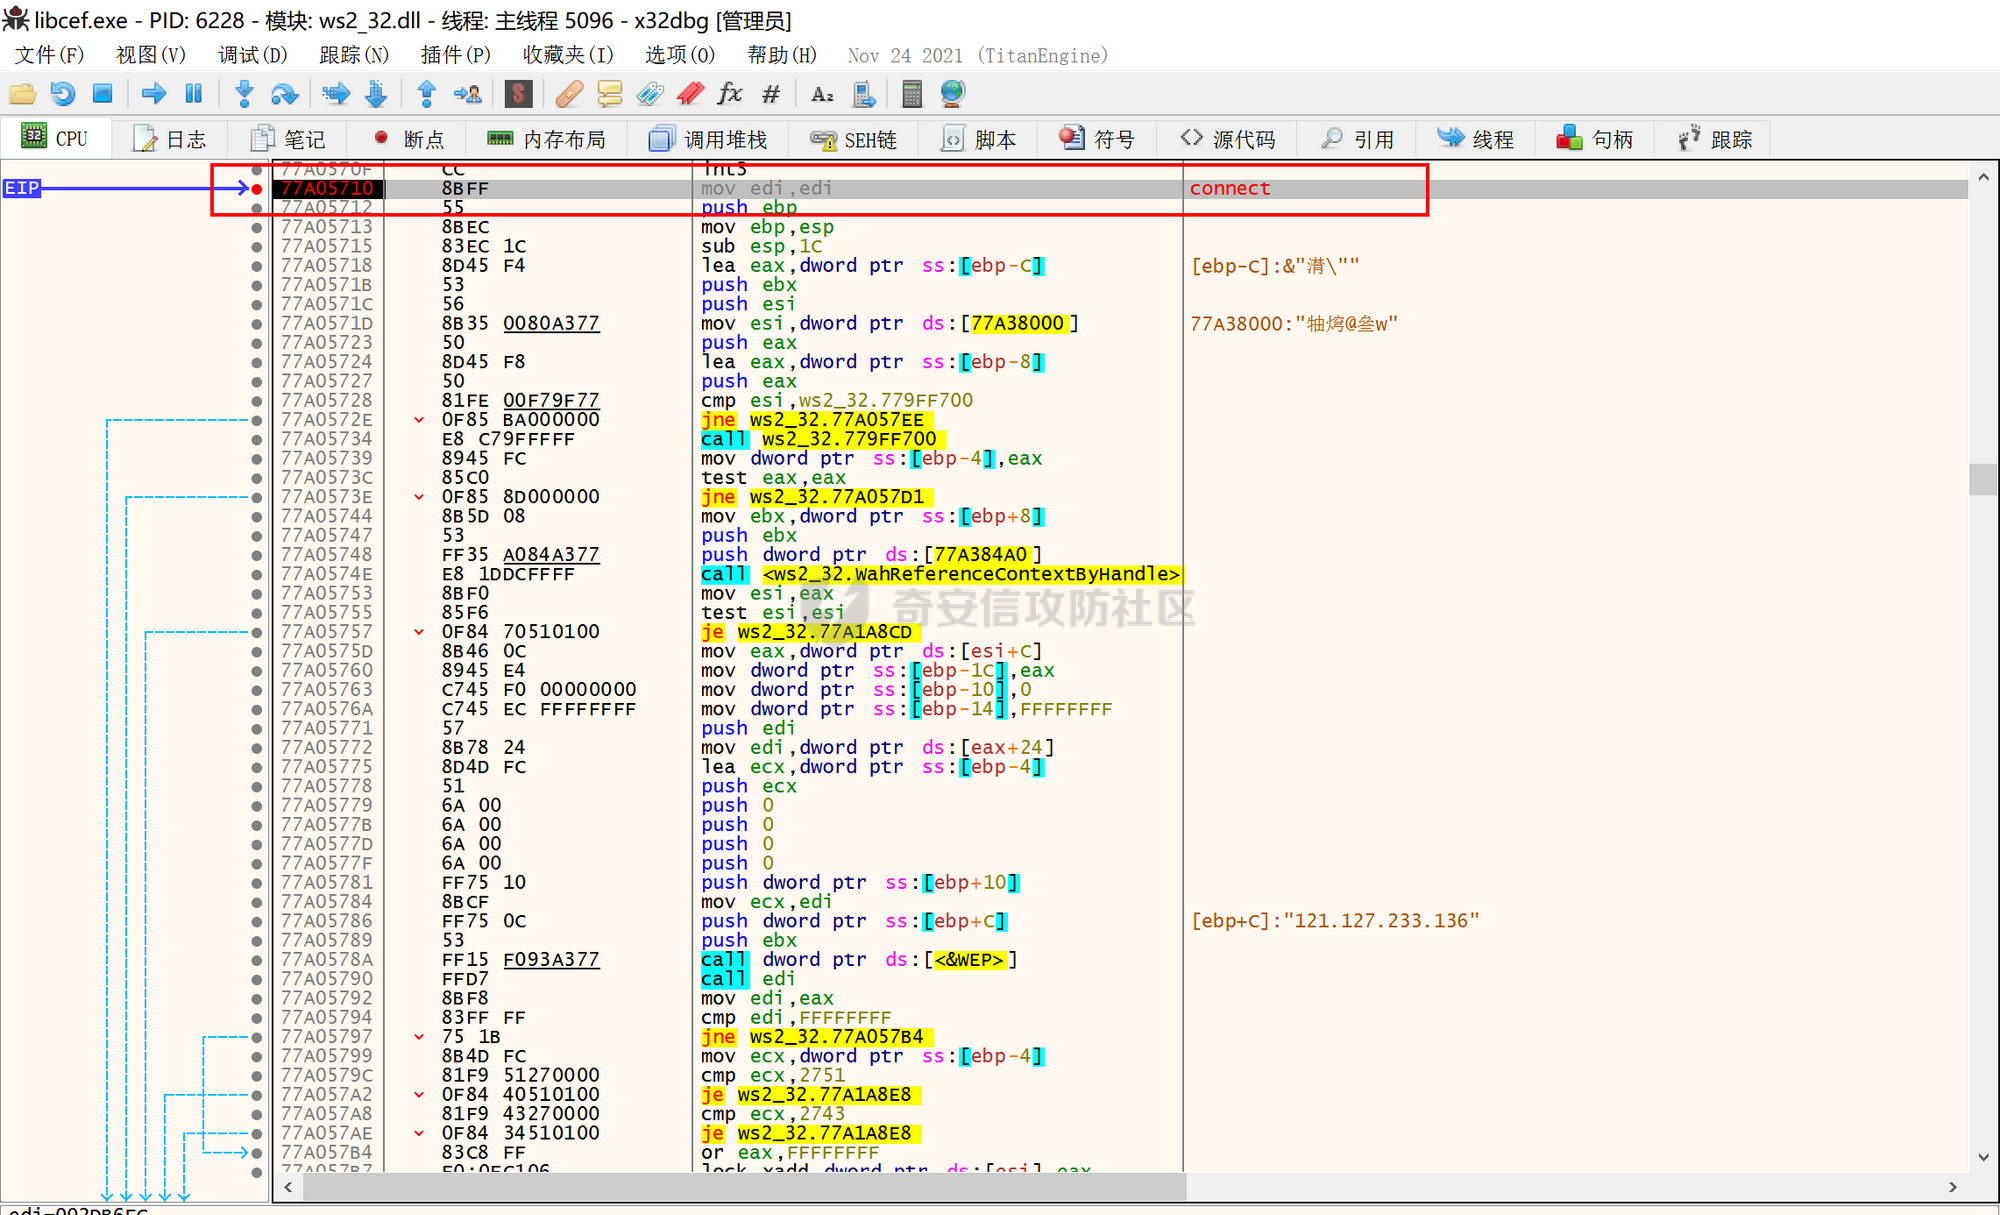Open the calculator icon in toolbar

click(911, 94)
